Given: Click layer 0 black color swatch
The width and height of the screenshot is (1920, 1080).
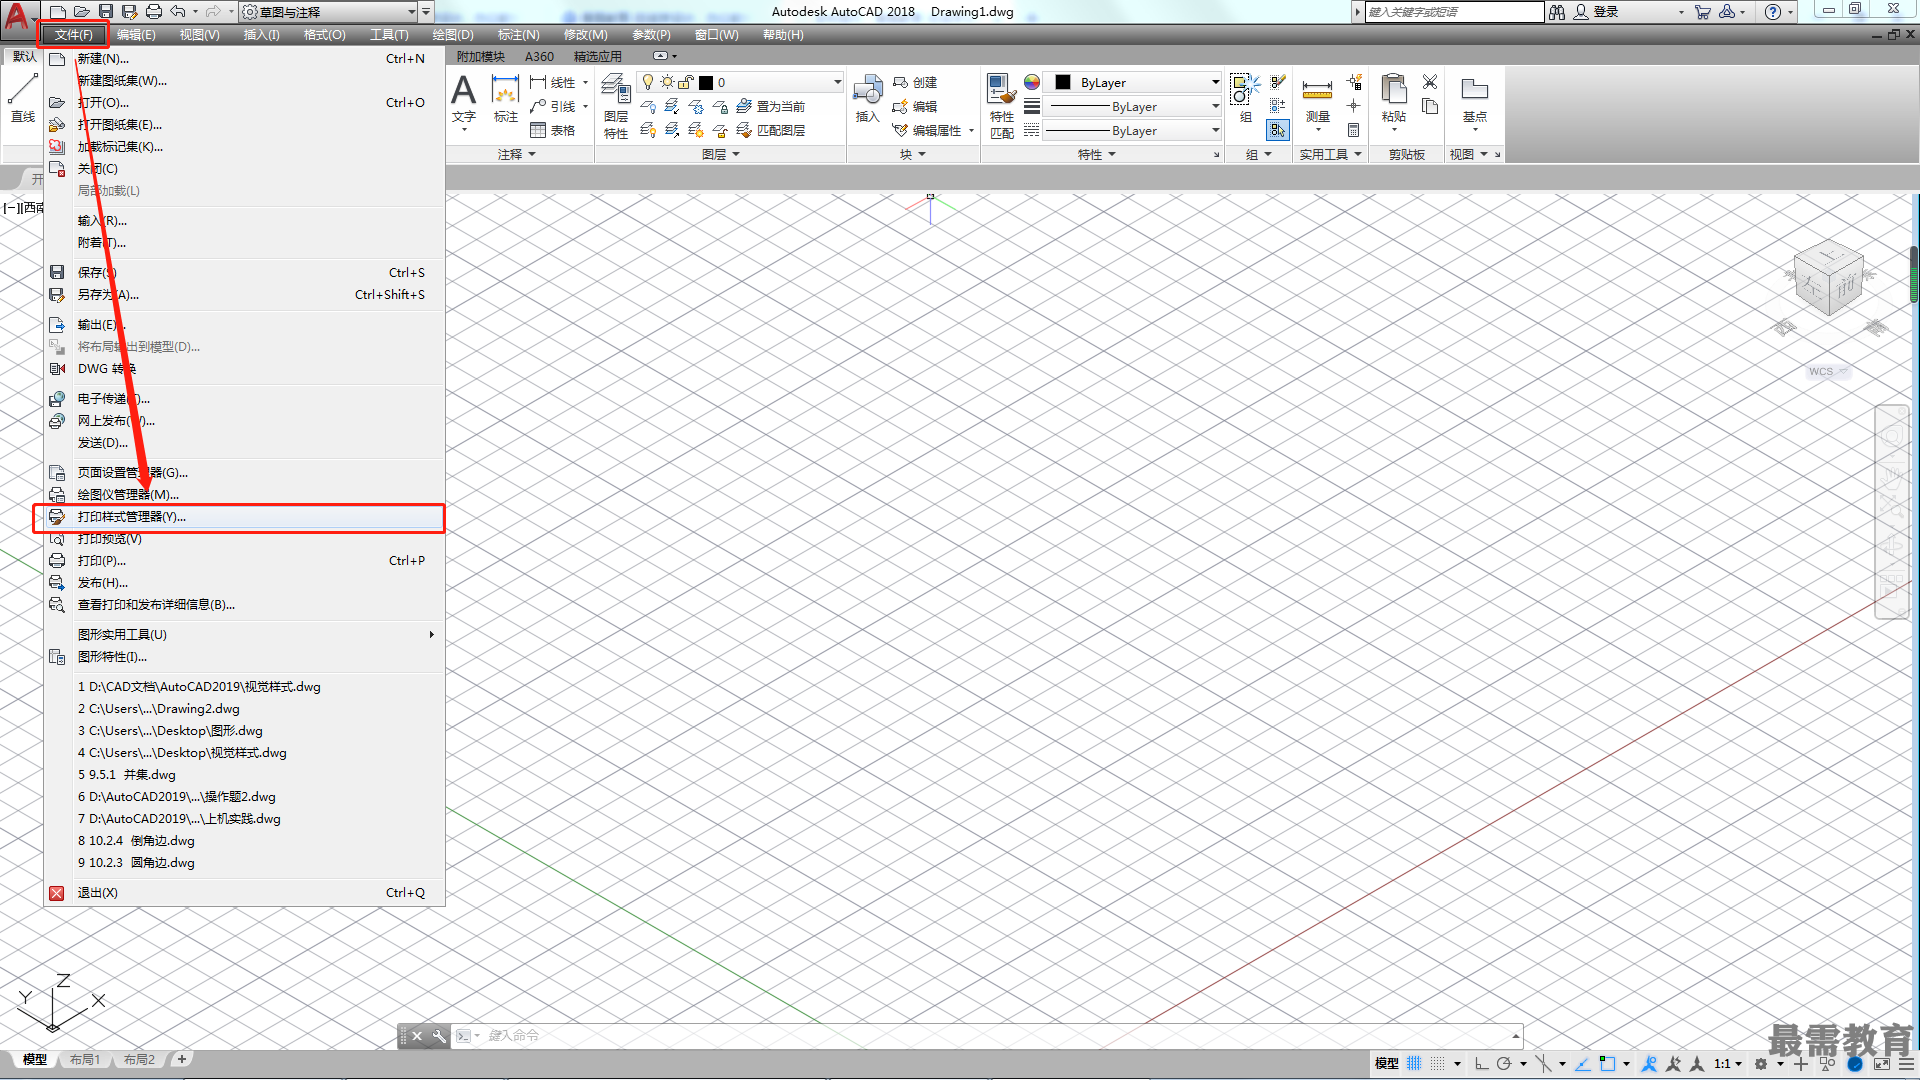Looking at the screenshot, I should [x=706, y=82].
